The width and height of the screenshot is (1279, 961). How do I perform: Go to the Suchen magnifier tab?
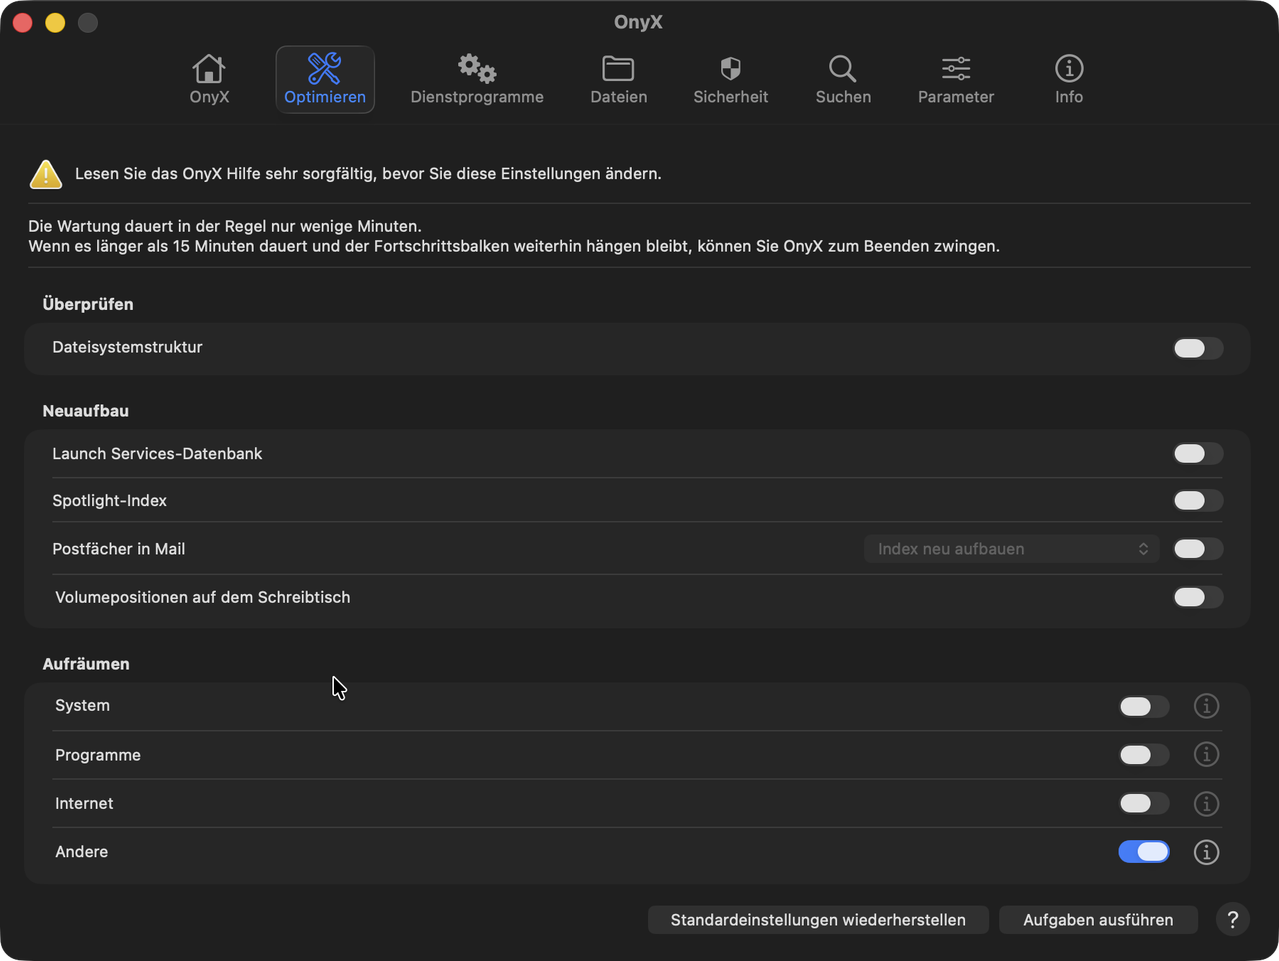pyautogui.click(x=843, y=80)
